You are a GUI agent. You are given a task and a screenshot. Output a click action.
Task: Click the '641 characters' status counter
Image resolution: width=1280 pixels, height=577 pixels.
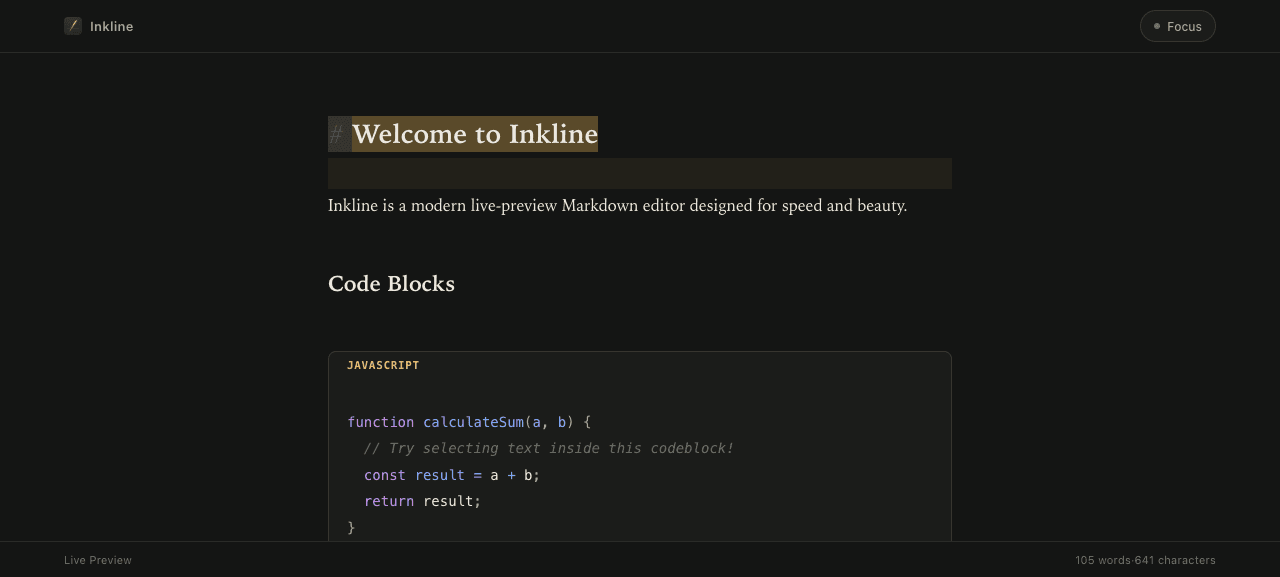(x=1175, y=560)
